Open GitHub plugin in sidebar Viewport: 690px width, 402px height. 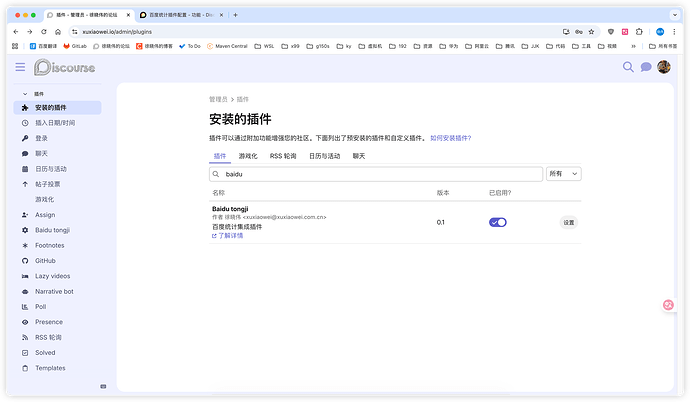[45, 260]
